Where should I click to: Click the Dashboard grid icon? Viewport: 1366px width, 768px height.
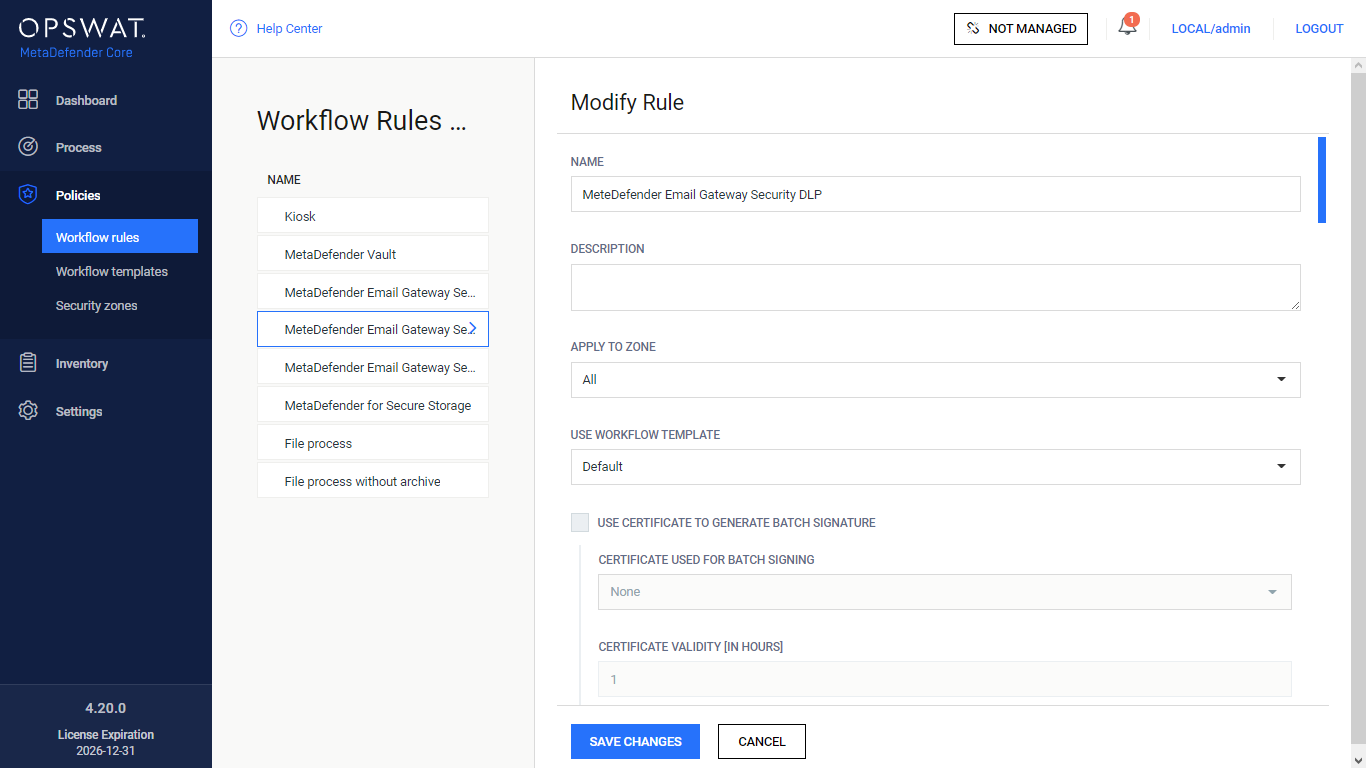28,99
